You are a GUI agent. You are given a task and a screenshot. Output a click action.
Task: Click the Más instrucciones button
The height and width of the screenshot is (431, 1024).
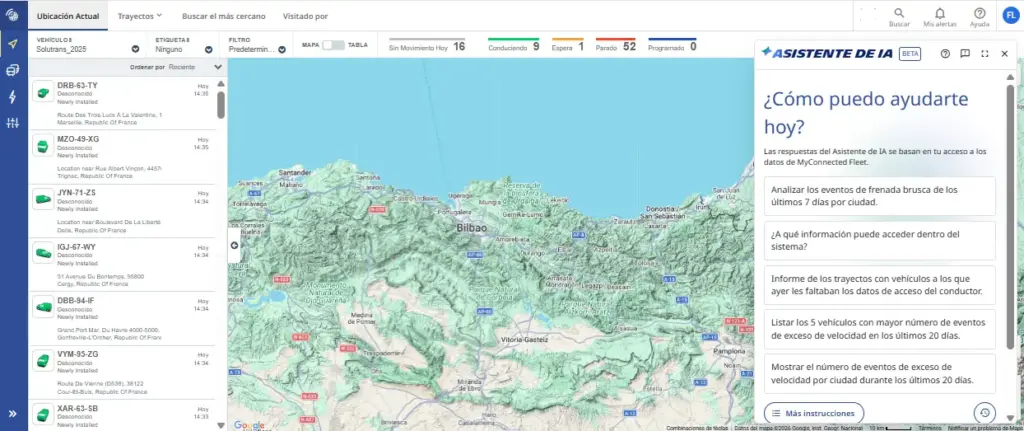point(814,413)
